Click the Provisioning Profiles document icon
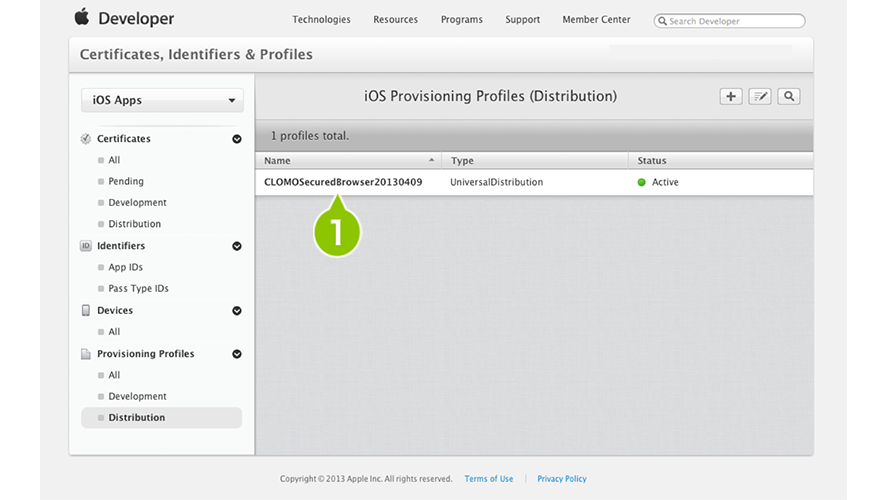The image size is (889, 500). tap(86, 354)
